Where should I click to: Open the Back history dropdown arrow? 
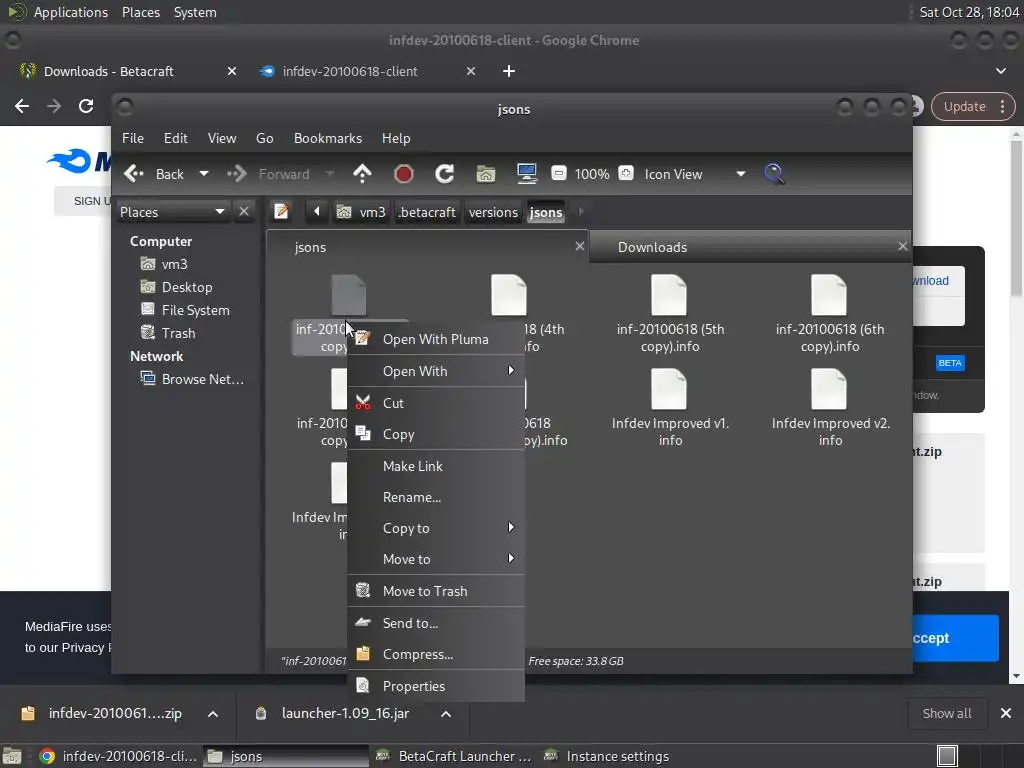click(x=204, y=174)
